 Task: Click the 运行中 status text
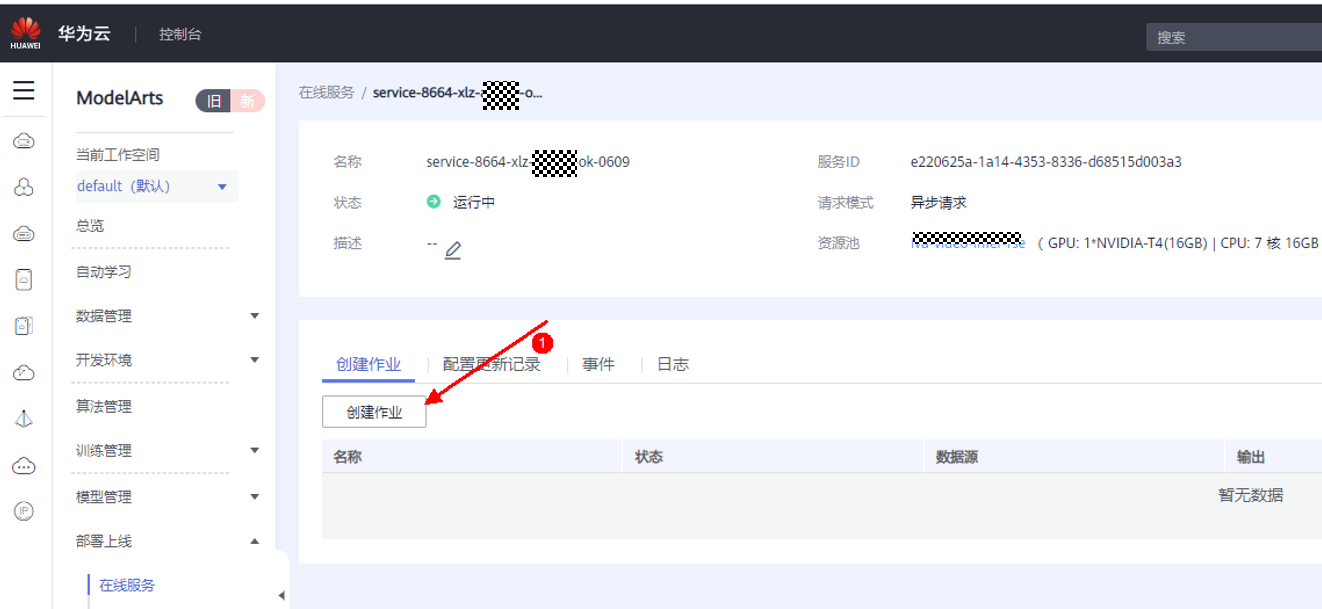coord(474,203)
